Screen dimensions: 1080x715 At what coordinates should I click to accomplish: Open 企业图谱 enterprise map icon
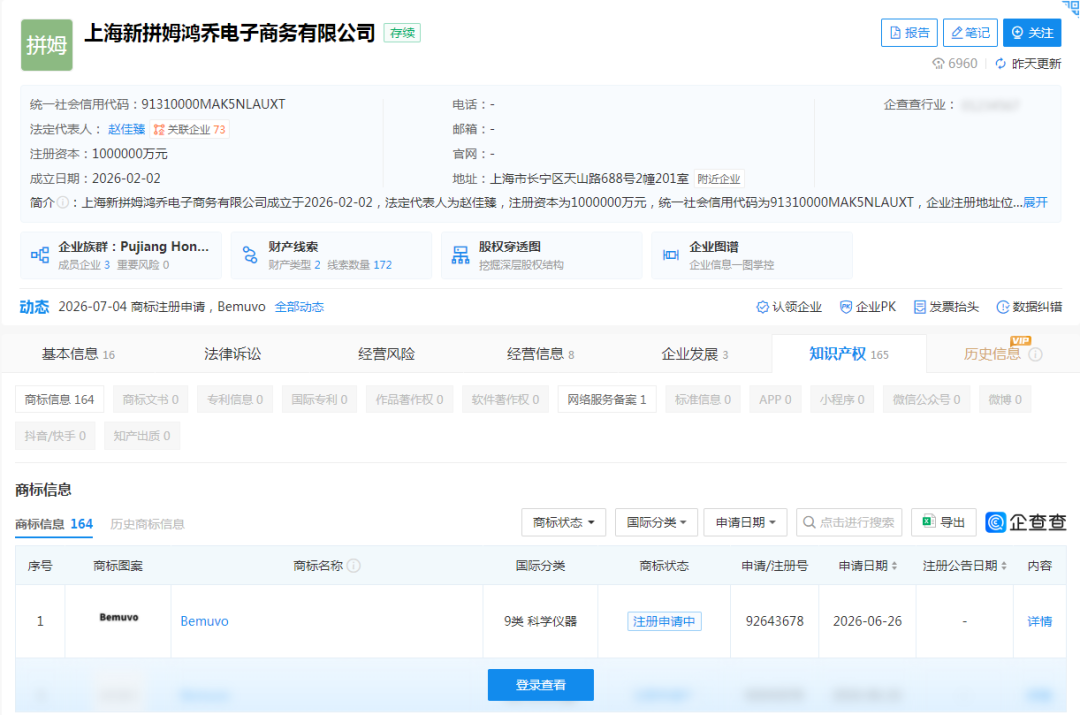671,256
